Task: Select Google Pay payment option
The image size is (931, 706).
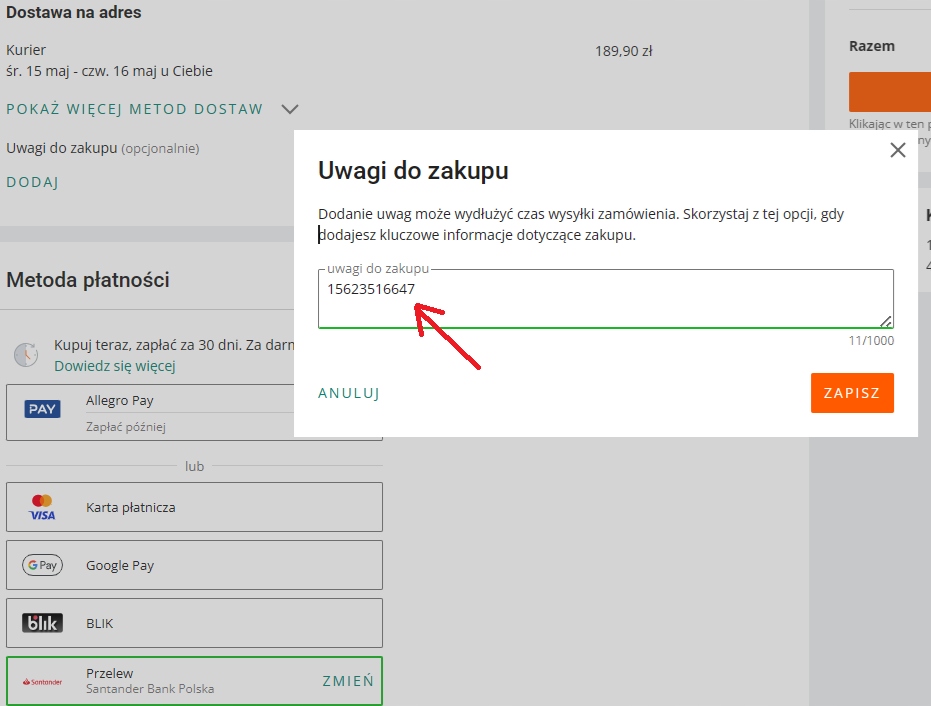Action: 194,565
